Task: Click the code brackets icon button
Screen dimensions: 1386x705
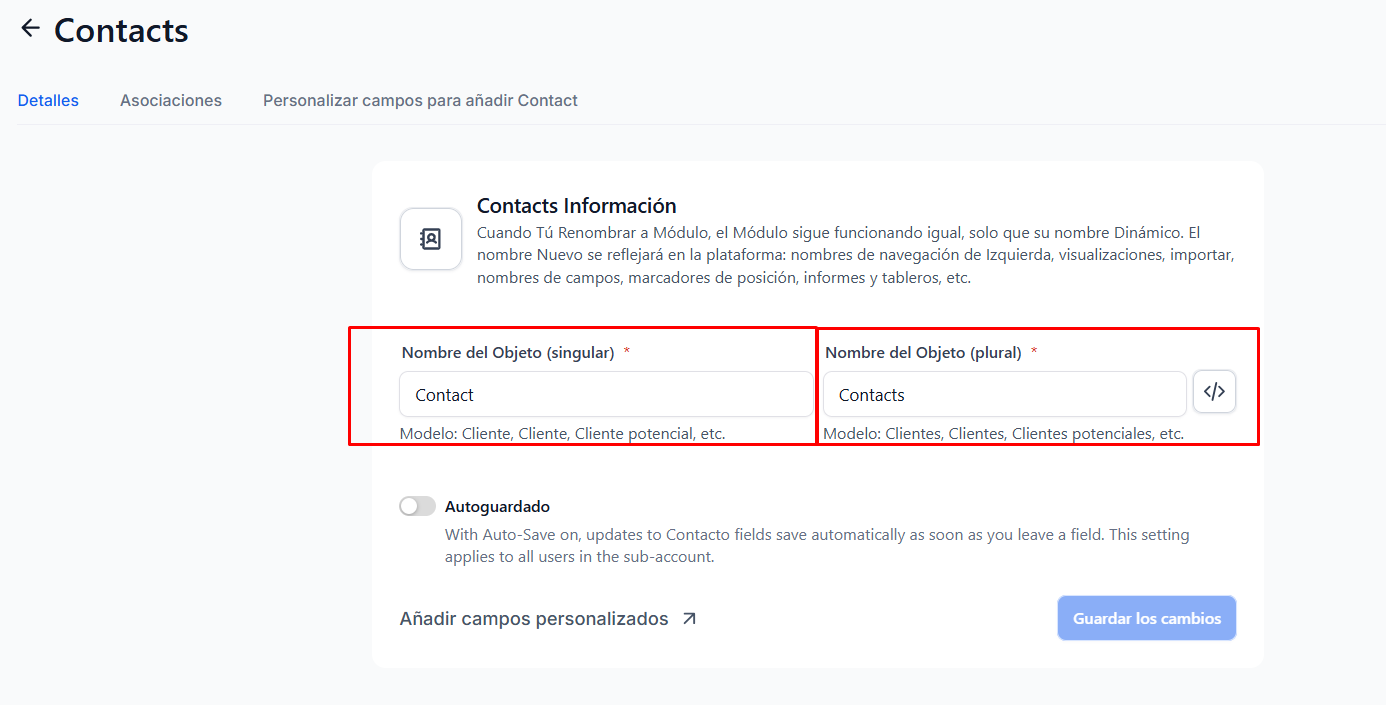Action: [1214, 392]
